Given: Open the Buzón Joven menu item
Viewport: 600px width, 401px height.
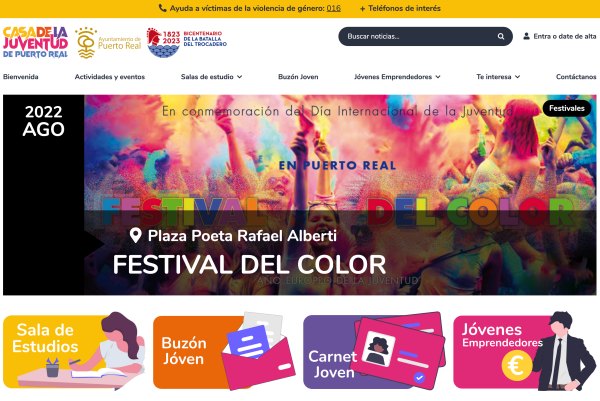Looking at the screenshot, I should 298,77.
